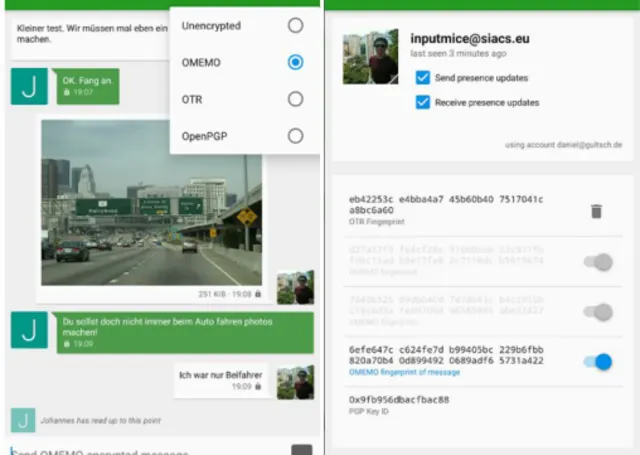Image resolution: width=640 pixels, height=455 pixels.
Task: Select the Unencrypted radio option
Action: [295, 25]
